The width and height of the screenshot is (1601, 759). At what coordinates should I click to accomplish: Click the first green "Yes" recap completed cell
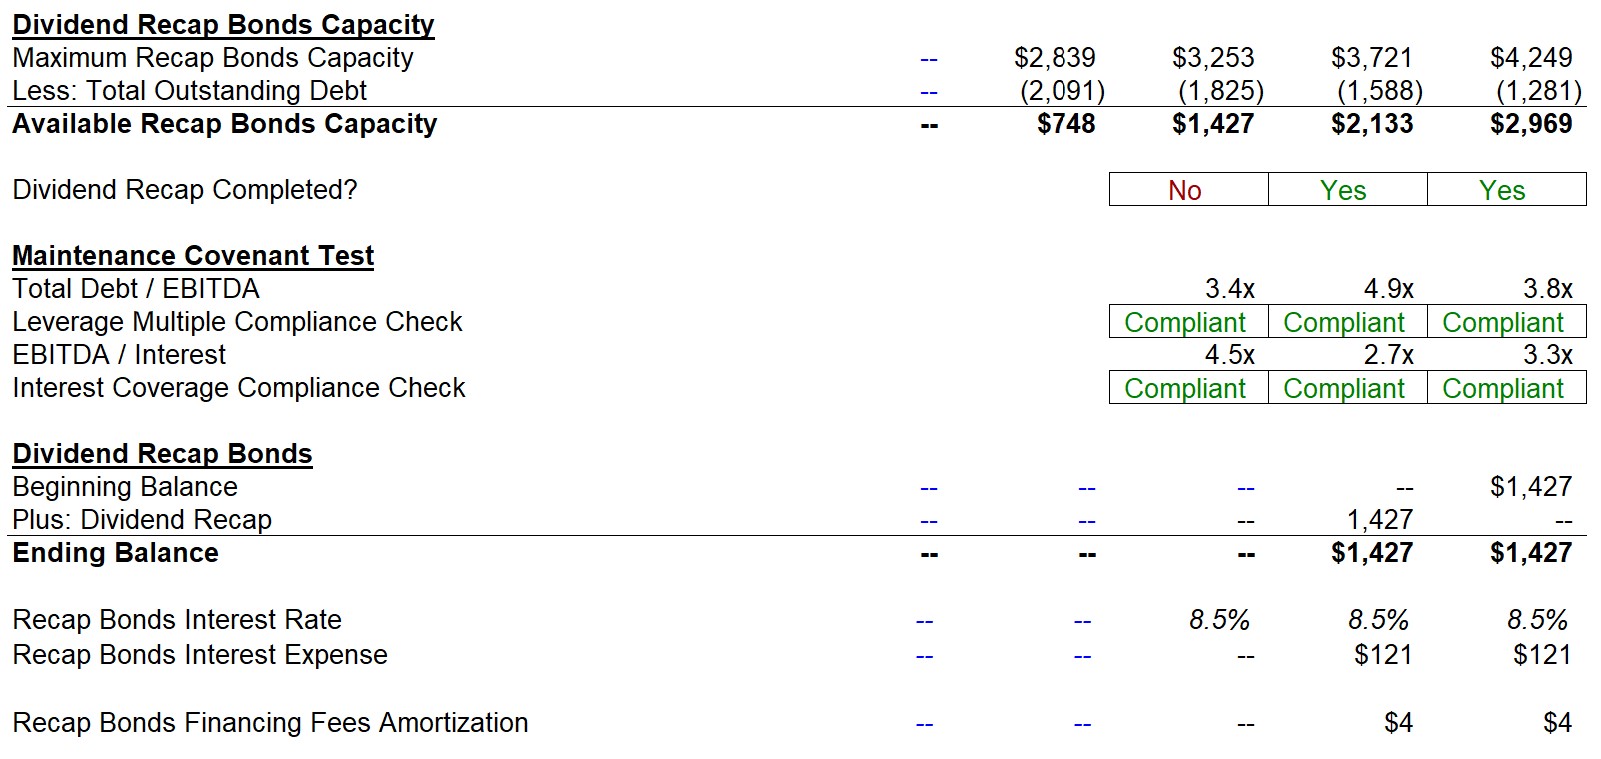[1347, 190]
